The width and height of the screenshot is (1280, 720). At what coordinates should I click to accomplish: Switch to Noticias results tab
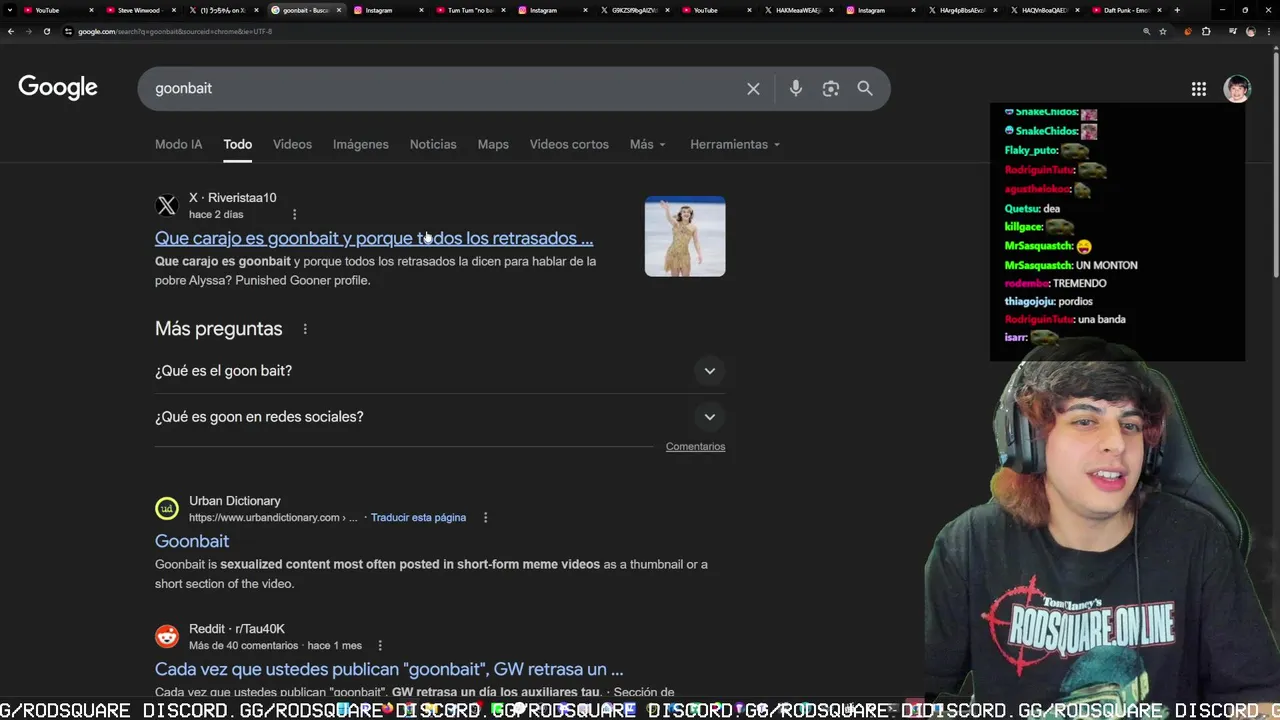click(433, 144)
